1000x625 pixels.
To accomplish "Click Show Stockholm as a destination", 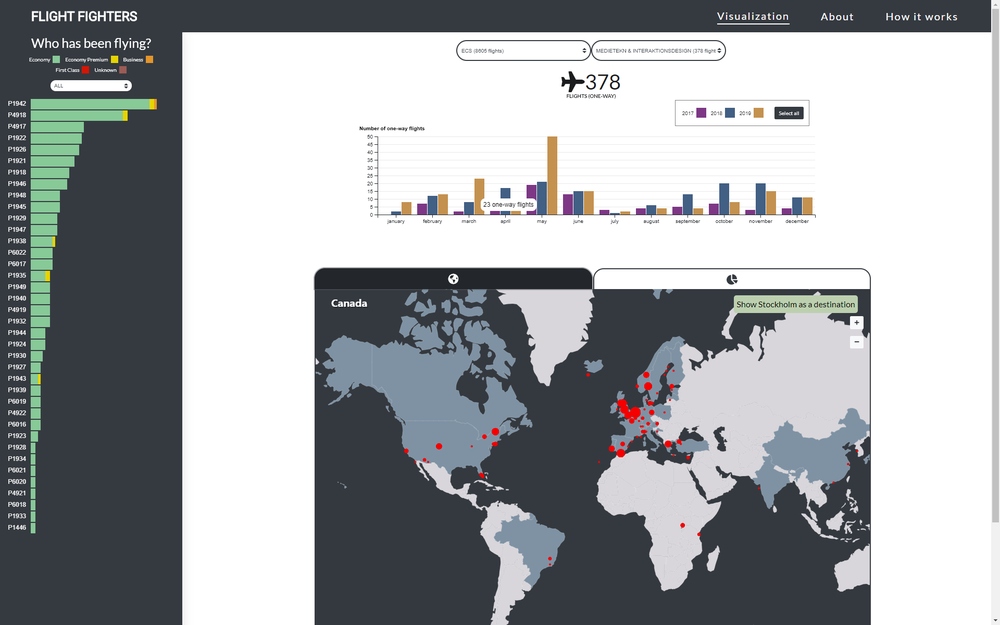I will [x=795, y=304].
